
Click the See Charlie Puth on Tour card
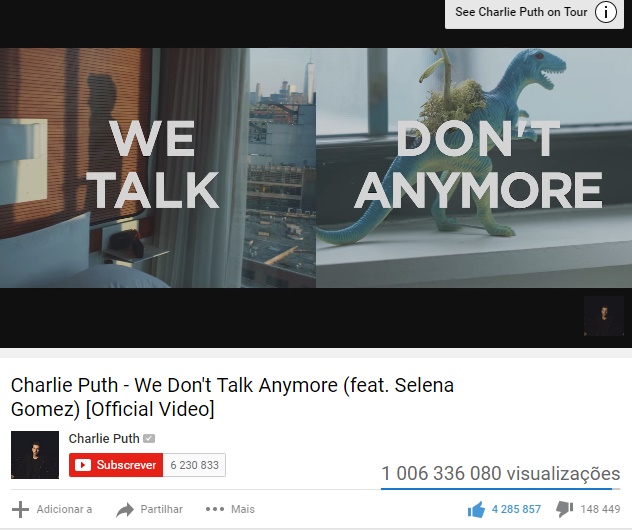(534, 13)
